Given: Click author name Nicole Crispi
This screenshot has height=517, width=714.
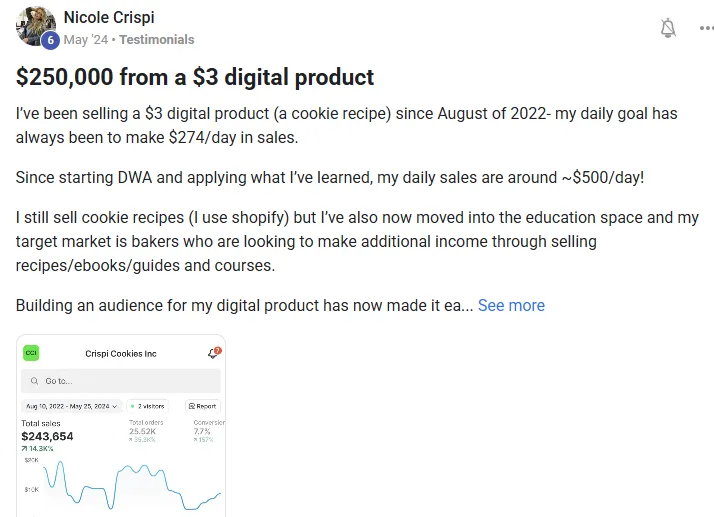Looking at the screenshot, I should [109, 18].
